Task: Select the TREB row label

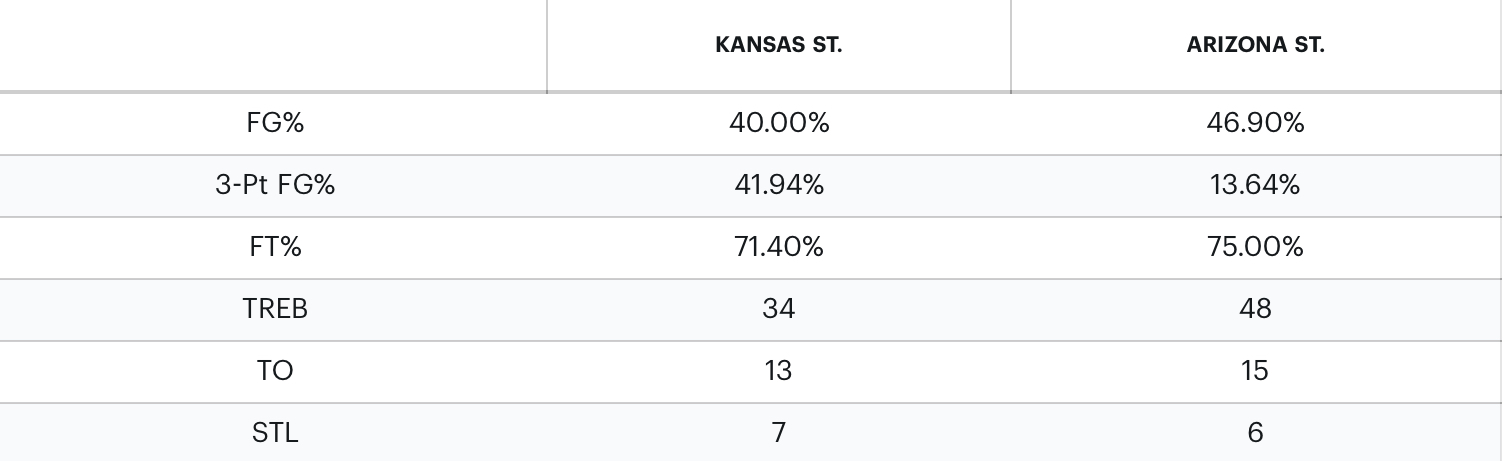Action: [275, 309]
